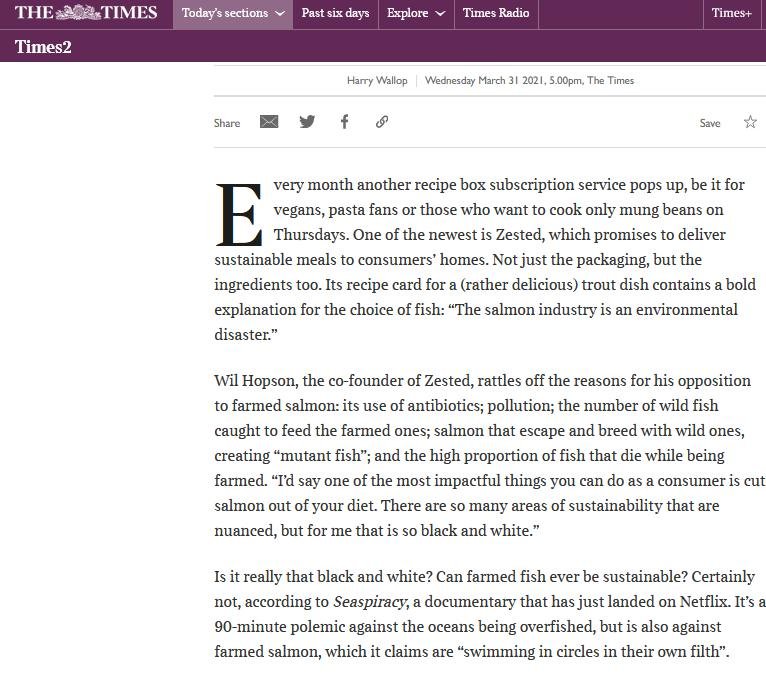Open Past six days in the nav bar
Viewport: 766px width, 682px height.
point(335,14)
